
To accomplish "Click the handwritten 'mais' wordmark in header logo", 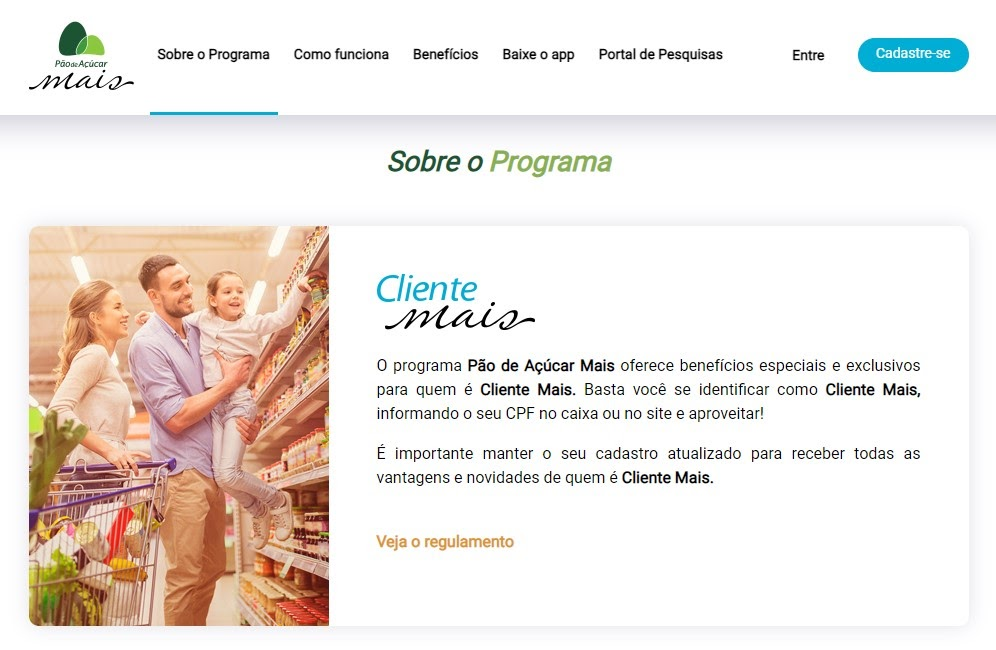I will click(81, 81).
